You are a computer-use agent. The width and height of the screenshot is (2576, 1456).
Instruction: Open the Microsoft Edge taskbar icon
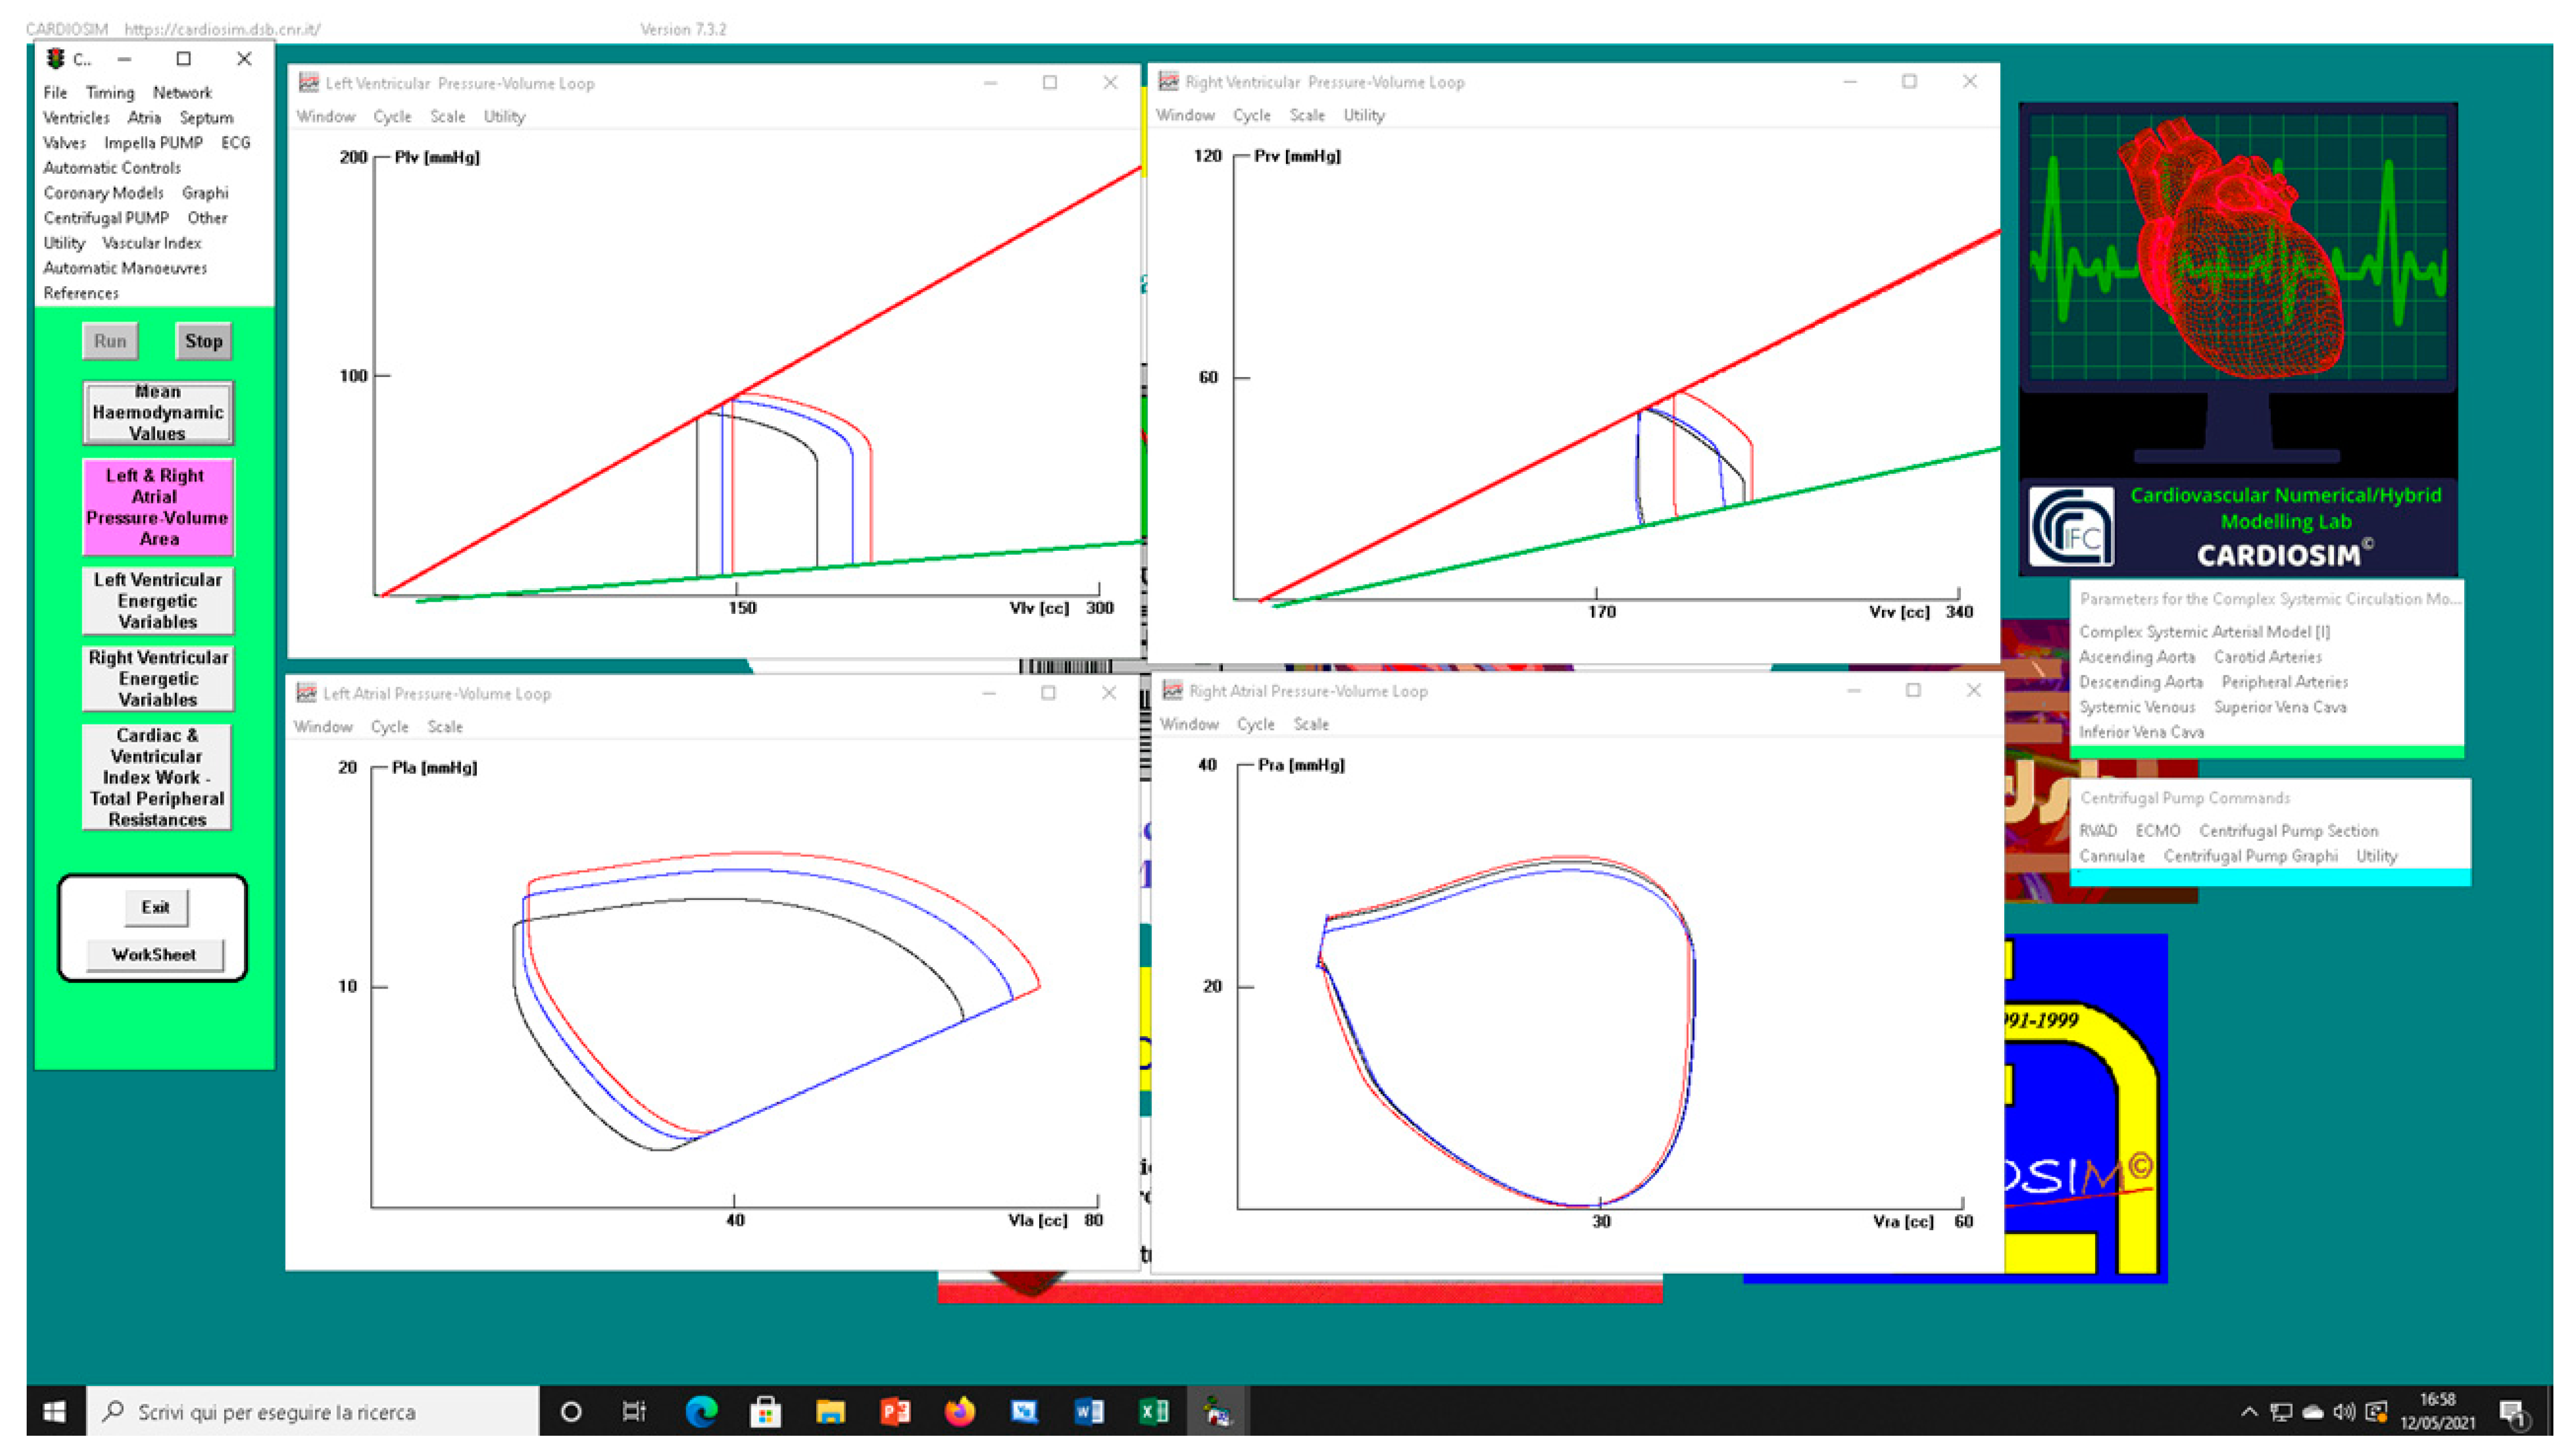point(702,1411)
